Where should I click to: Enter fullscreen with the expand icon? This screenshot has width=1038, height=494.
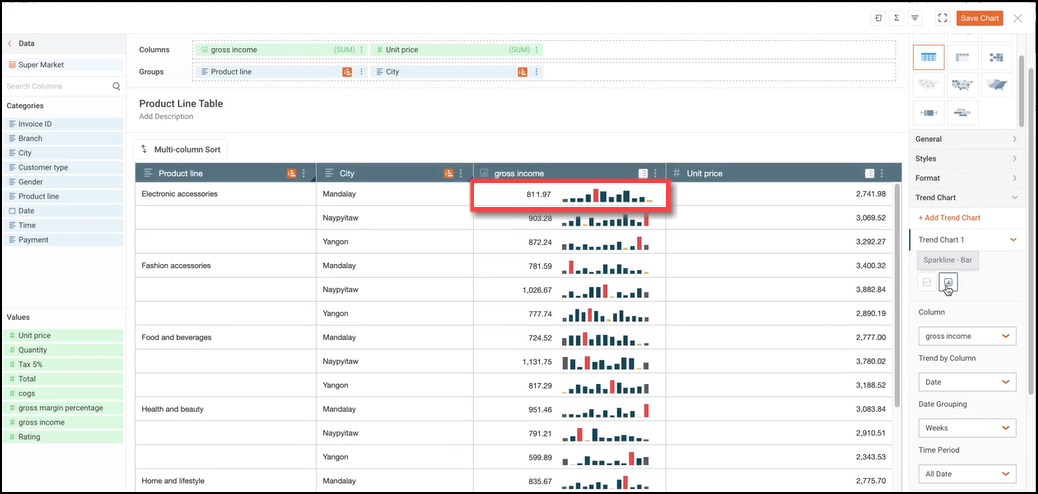[942, 18]
